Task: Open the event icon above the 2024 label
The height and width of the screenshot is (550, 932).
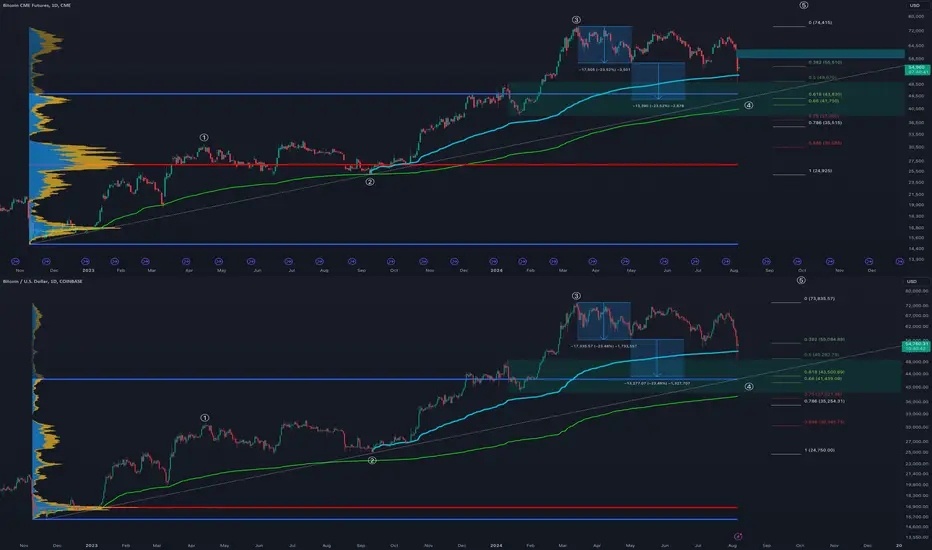Action: coord(493,261)
